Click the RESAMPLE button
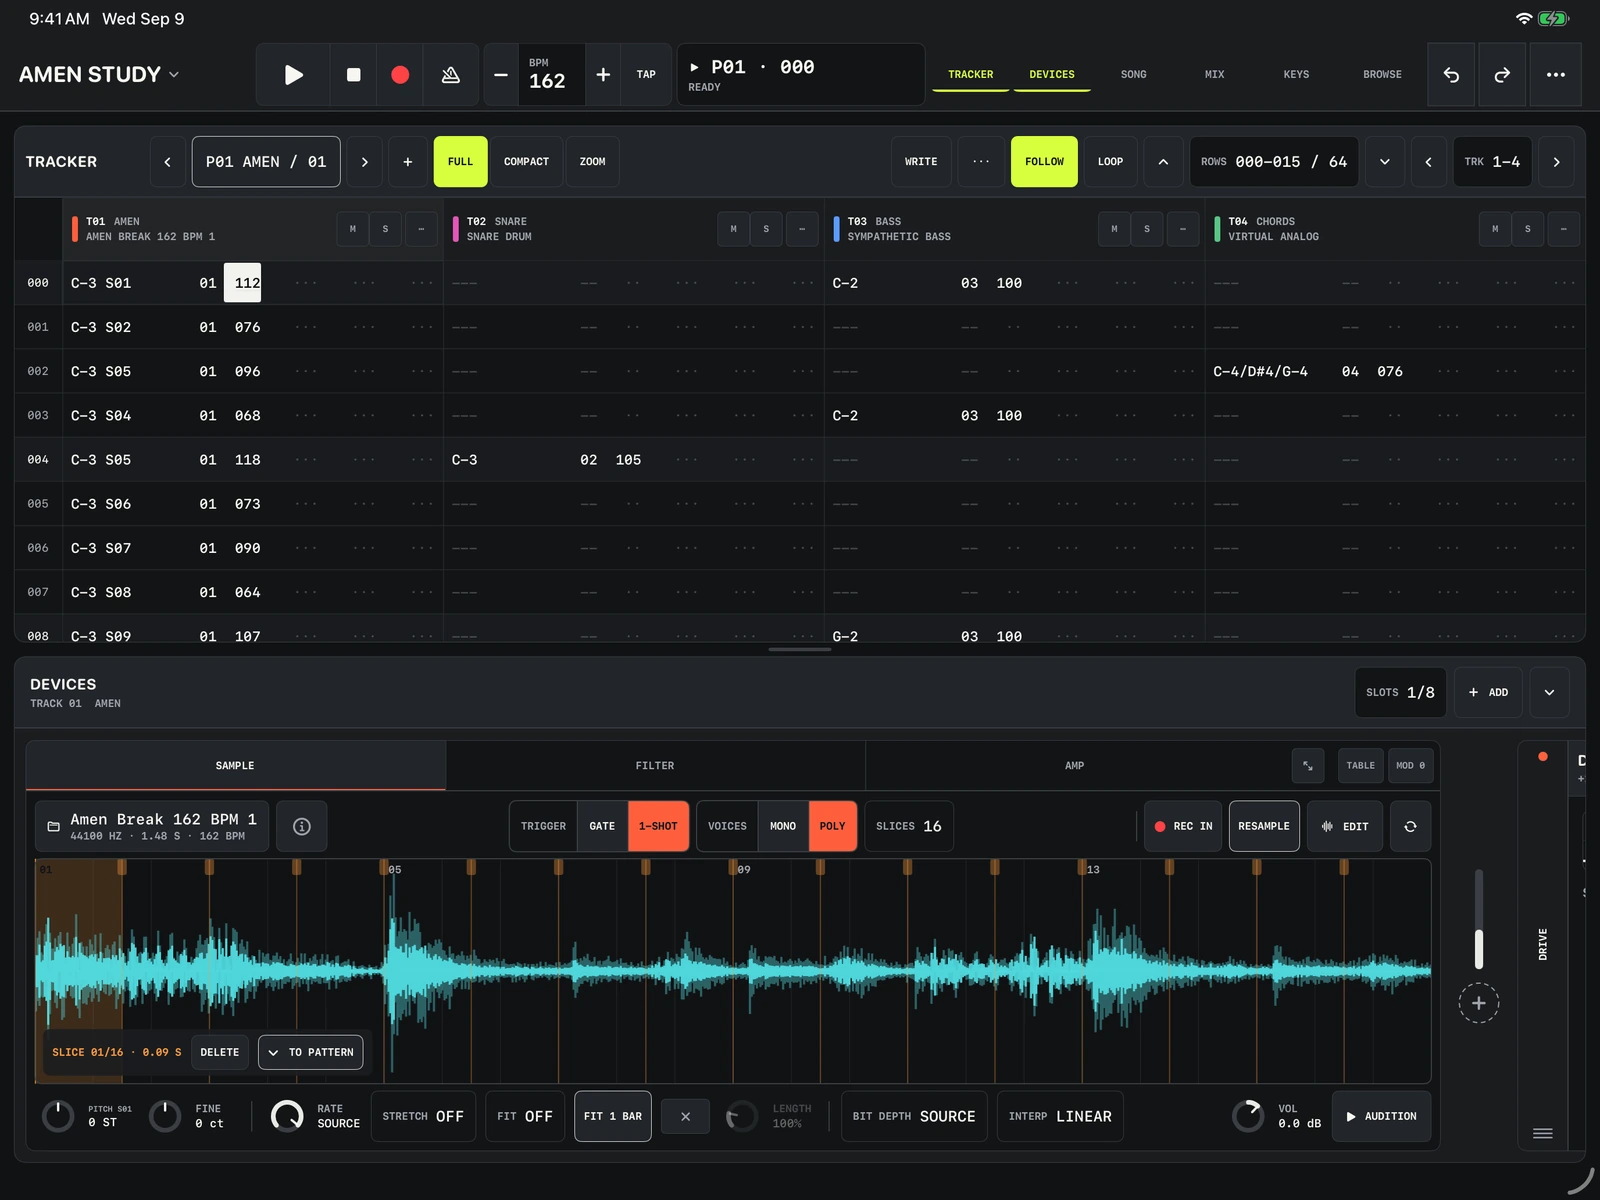 click(x=1264, y=826)
